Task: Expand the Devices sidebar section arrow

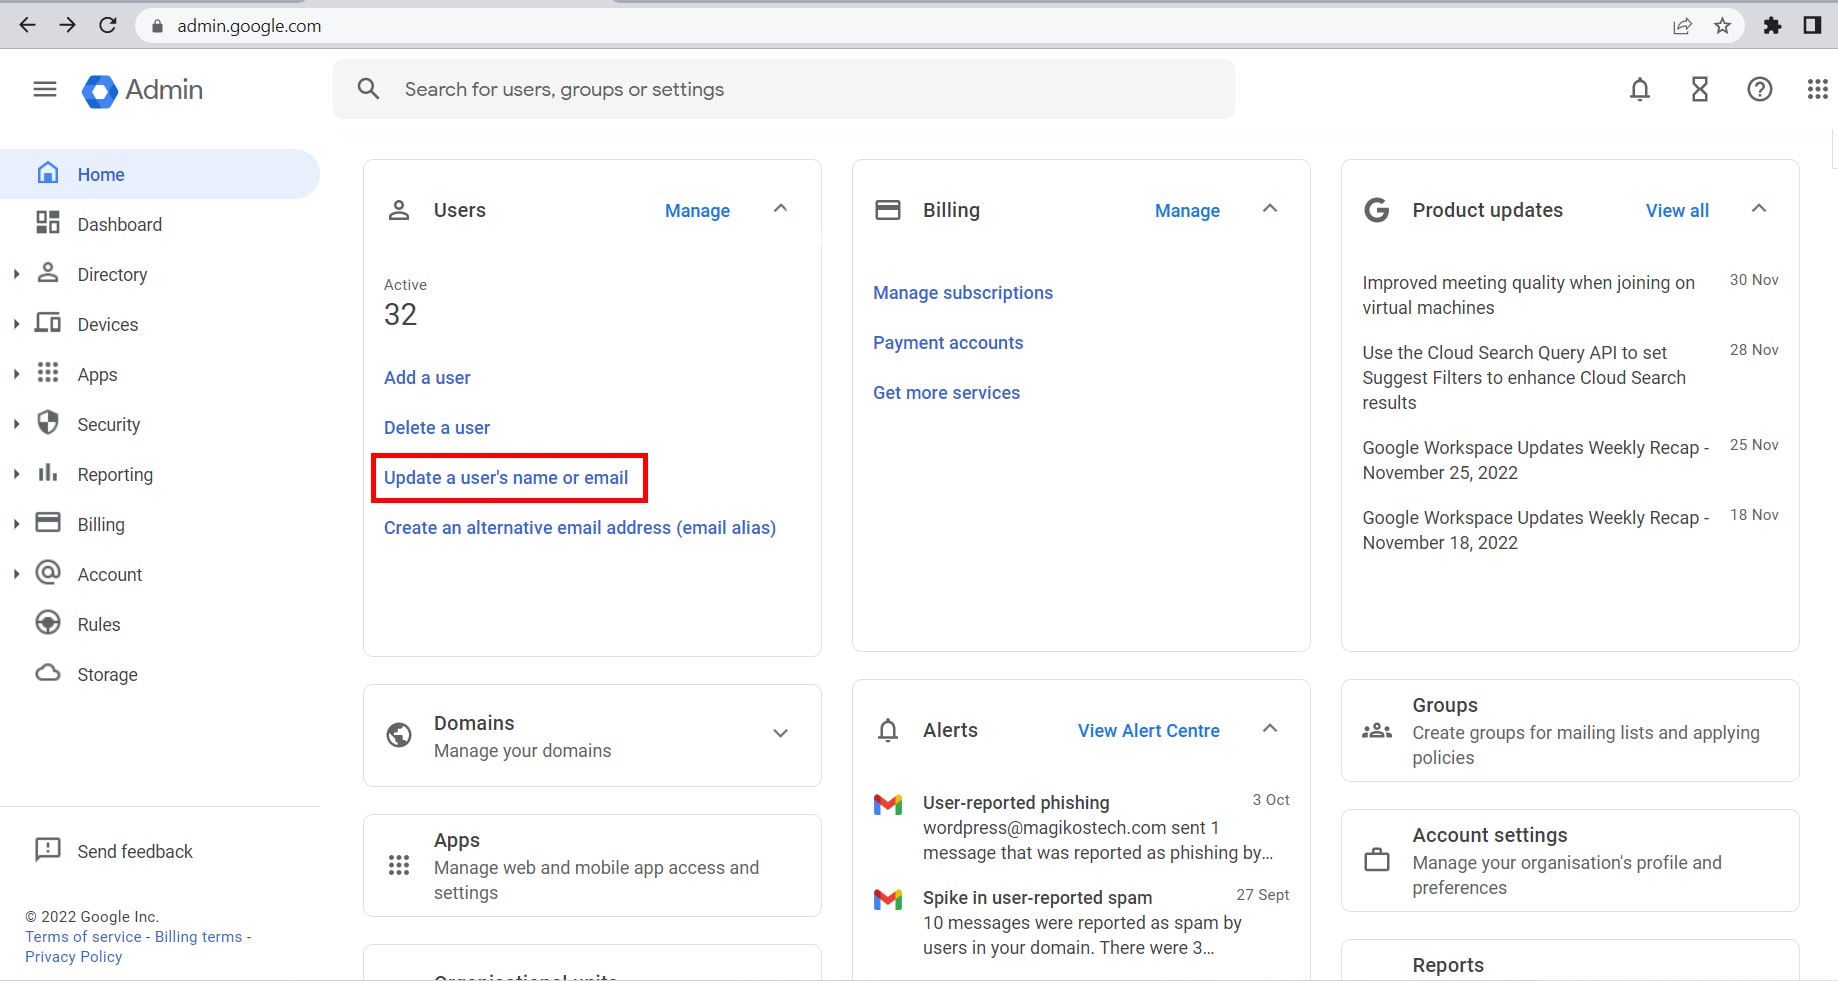Action: [x=16, y=323]
